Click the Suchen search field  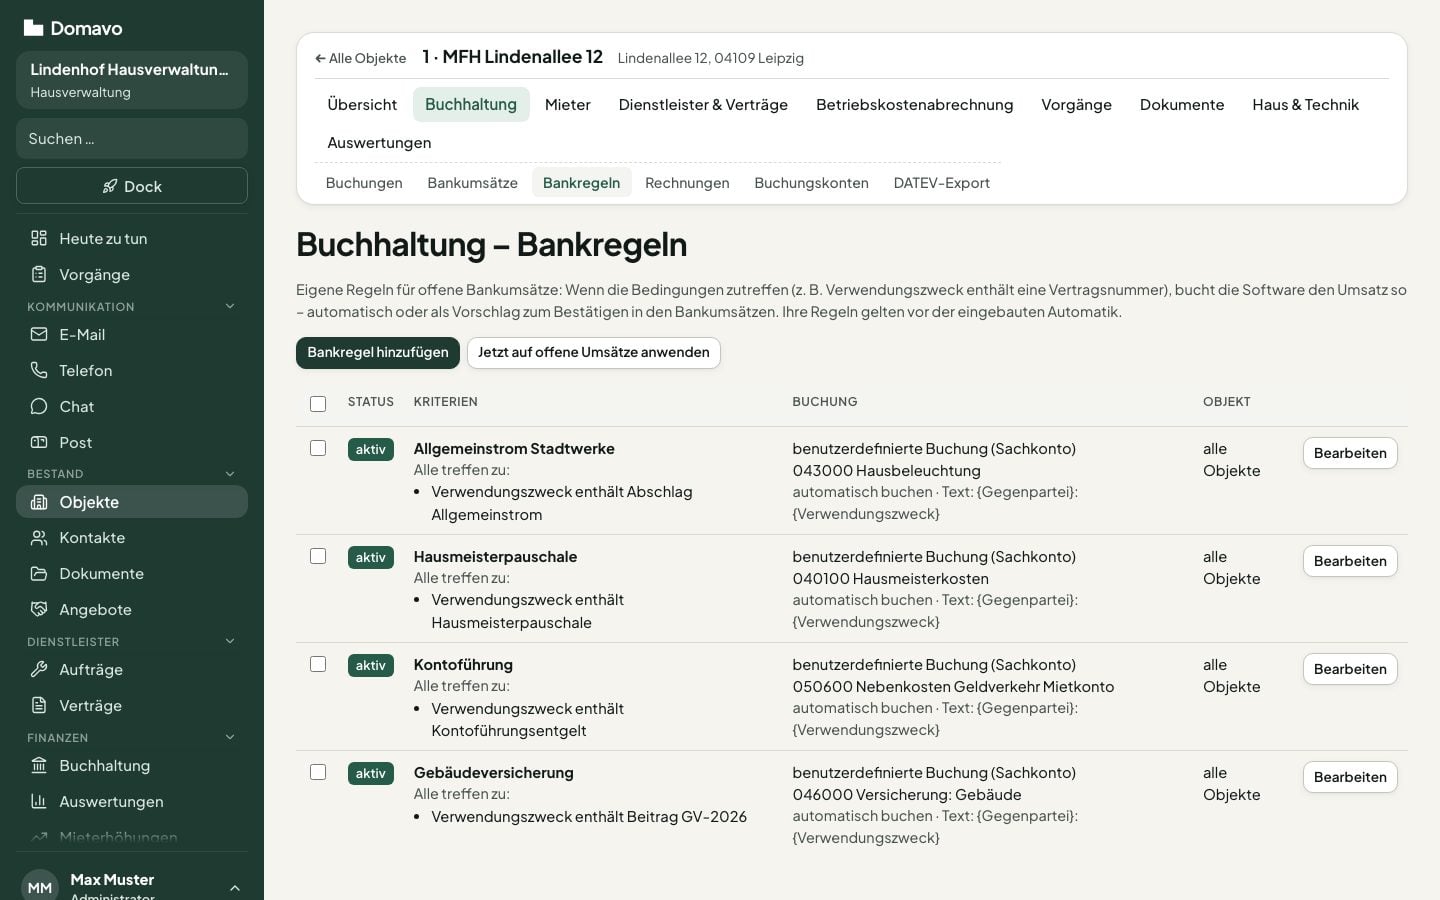132,139
